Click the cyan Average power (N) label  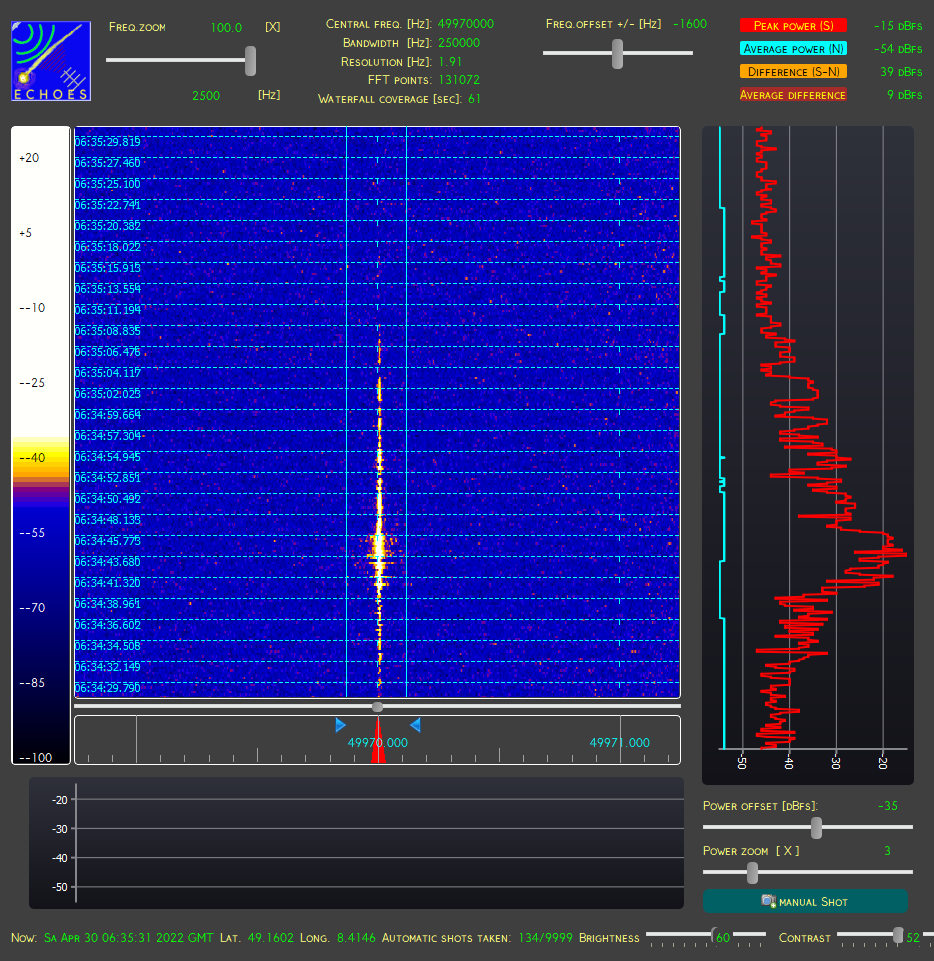tap(793, 48)
